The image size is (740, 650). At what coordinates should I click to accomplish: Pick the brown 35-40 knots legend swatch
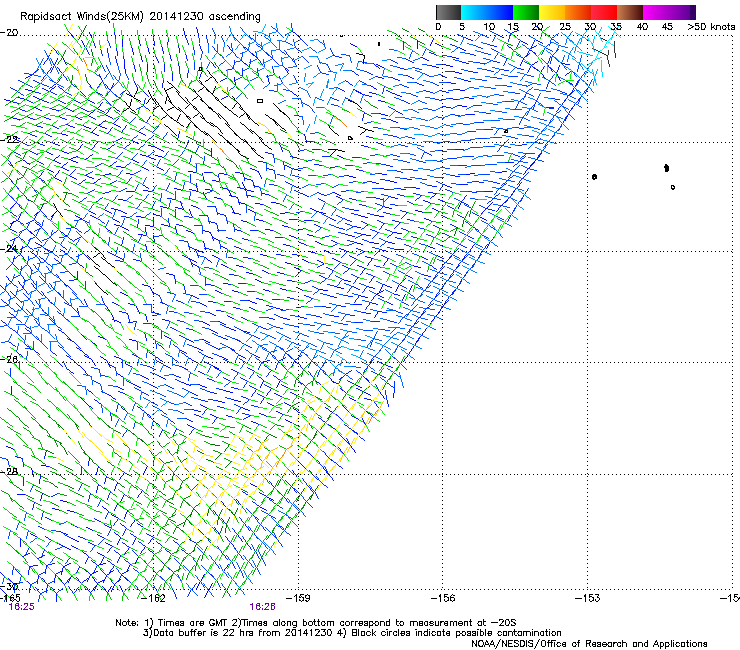click(630, 12)
